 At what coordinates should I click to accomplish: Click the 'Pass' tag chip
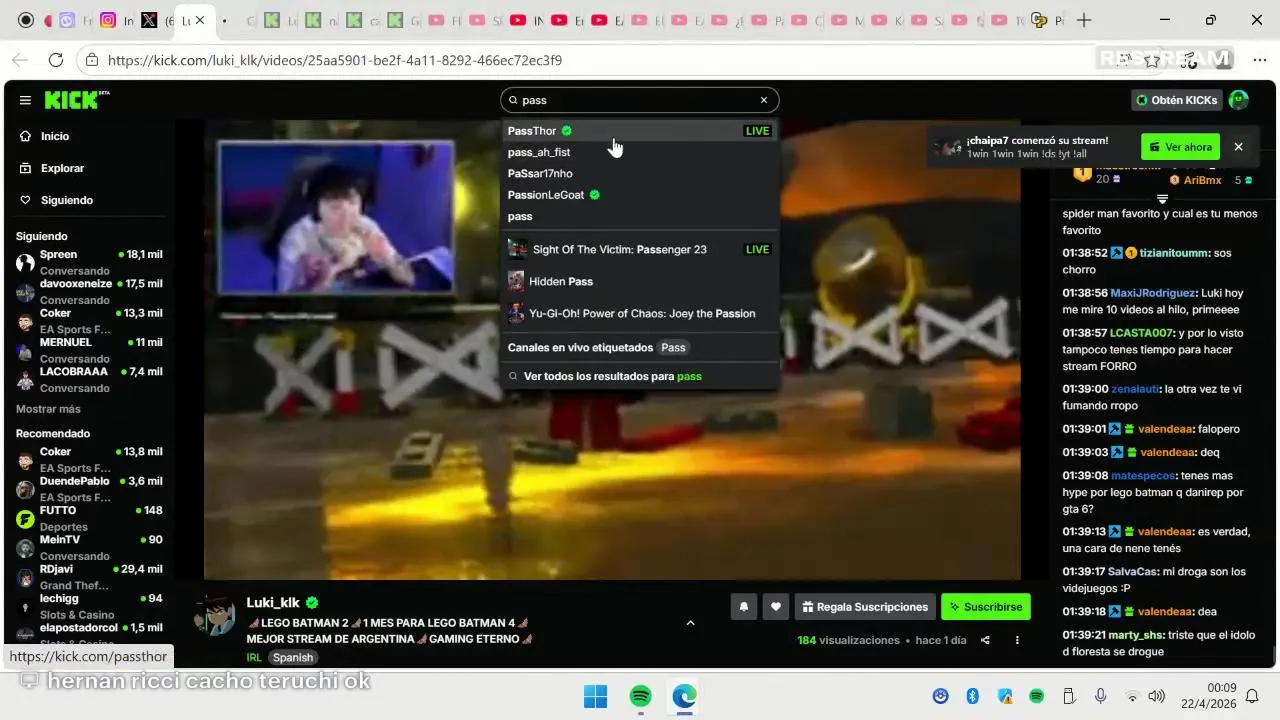674,348
